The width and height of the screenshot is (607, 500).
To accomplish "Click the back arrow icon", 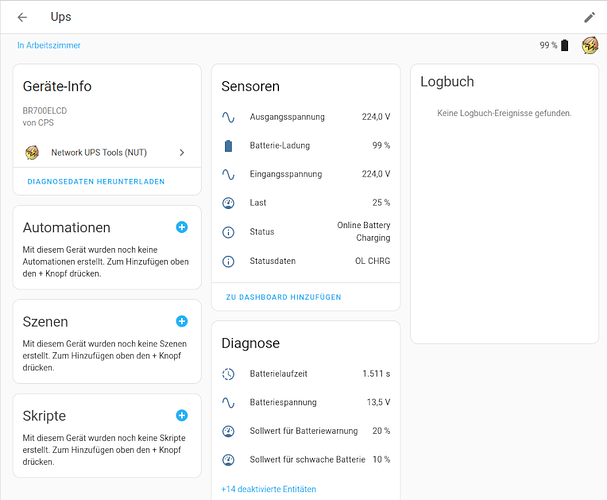I will pos(22,17).
